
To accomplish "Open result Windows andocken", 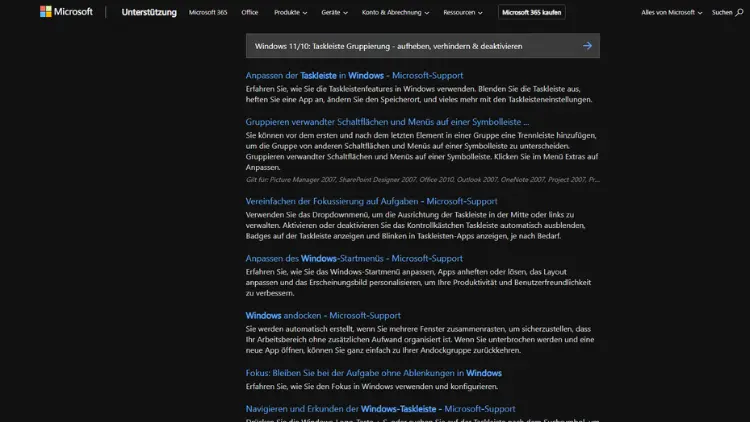I will pyautogui.click(x=323, y=316).
